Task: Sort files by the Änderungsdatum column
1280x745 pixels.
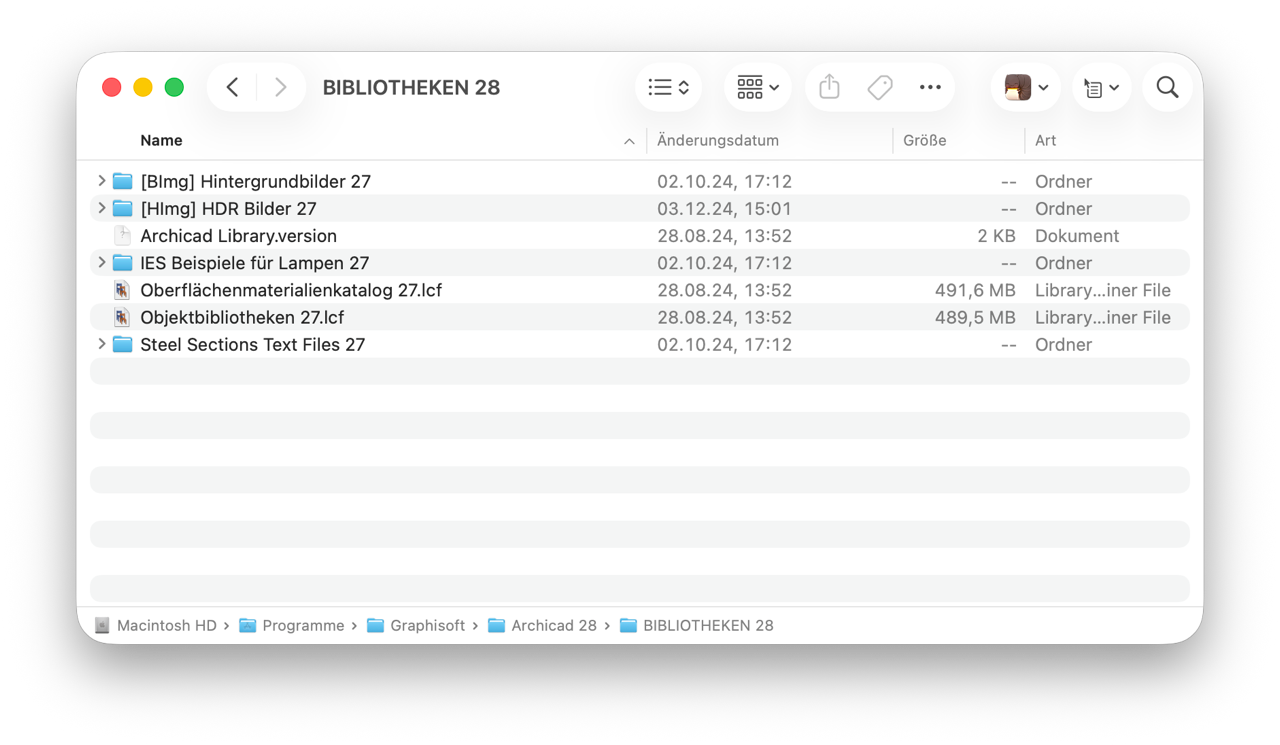Action: pos(718,140)
